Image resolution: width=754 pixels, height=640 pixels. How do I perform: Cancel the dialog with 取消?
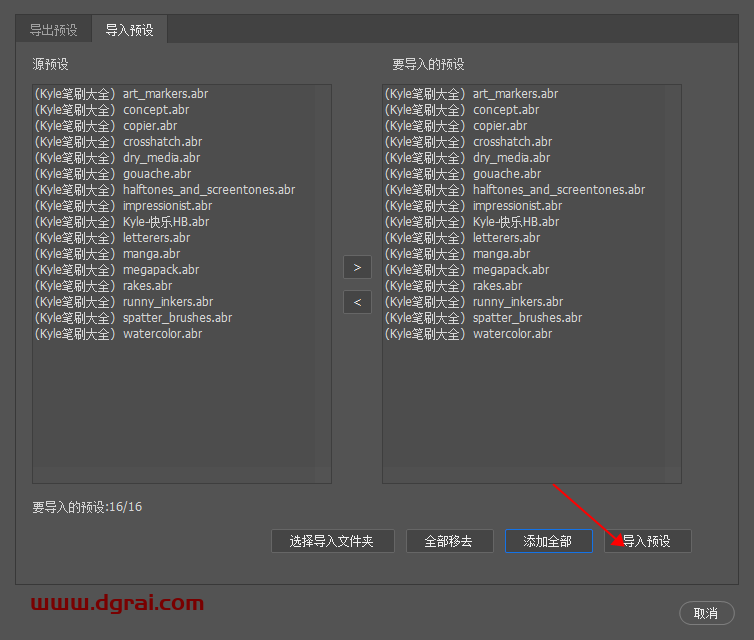point(706,613)
